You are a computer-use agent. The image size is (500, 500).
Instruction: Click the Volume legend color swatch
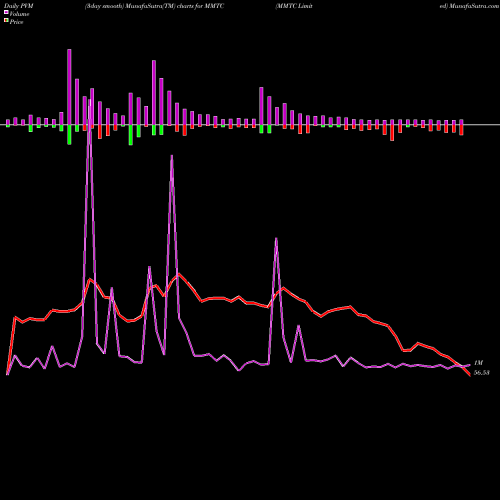[6, 12]
